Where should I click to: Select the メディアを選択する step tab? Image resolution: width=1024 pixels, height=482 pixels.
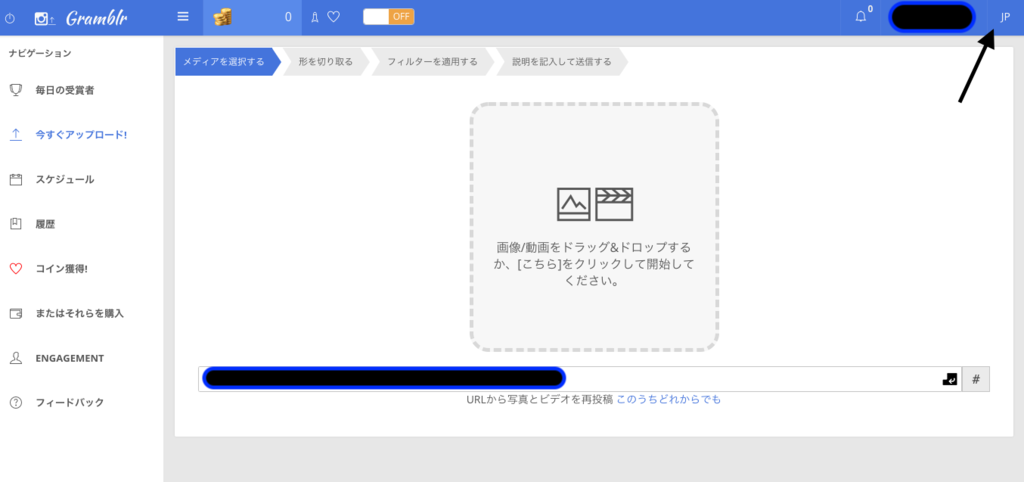click(x=227, y=62)
